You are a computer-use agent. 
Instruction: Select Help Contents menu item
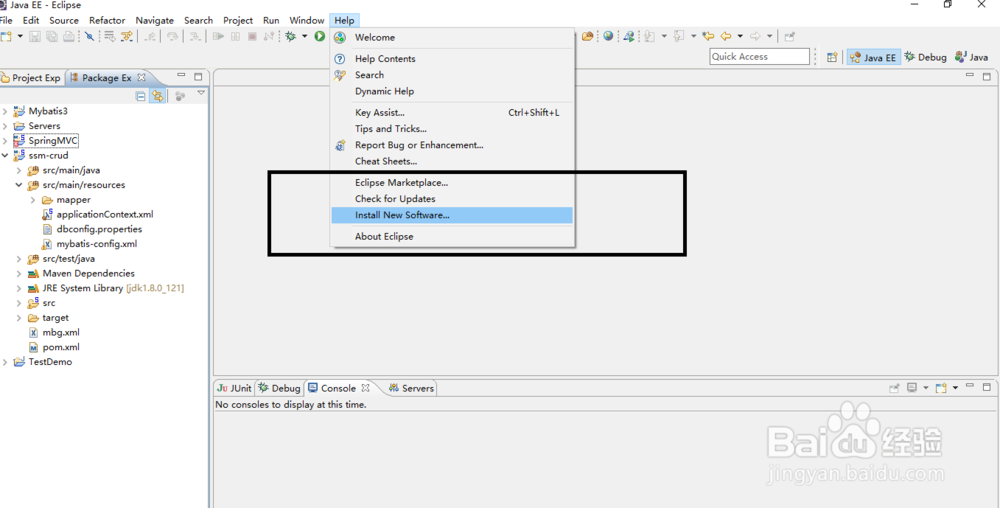[452, 59]
